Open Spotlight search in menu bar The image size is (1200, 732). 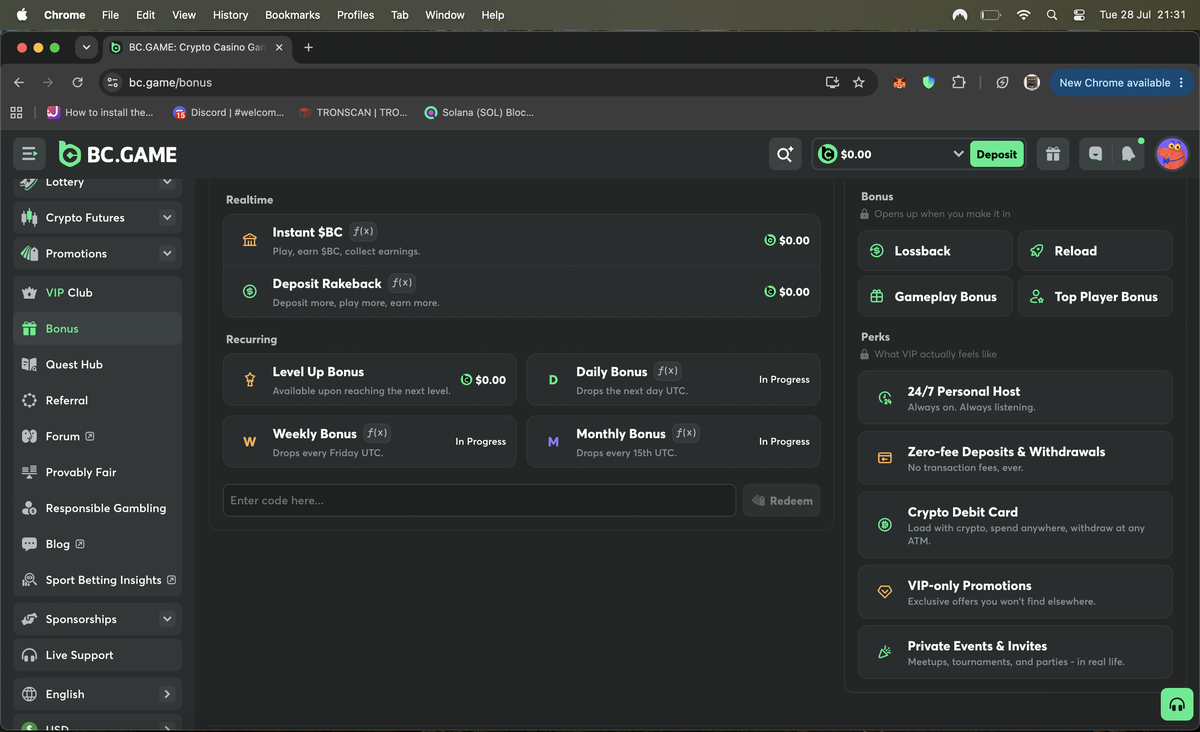(1051, 15)
